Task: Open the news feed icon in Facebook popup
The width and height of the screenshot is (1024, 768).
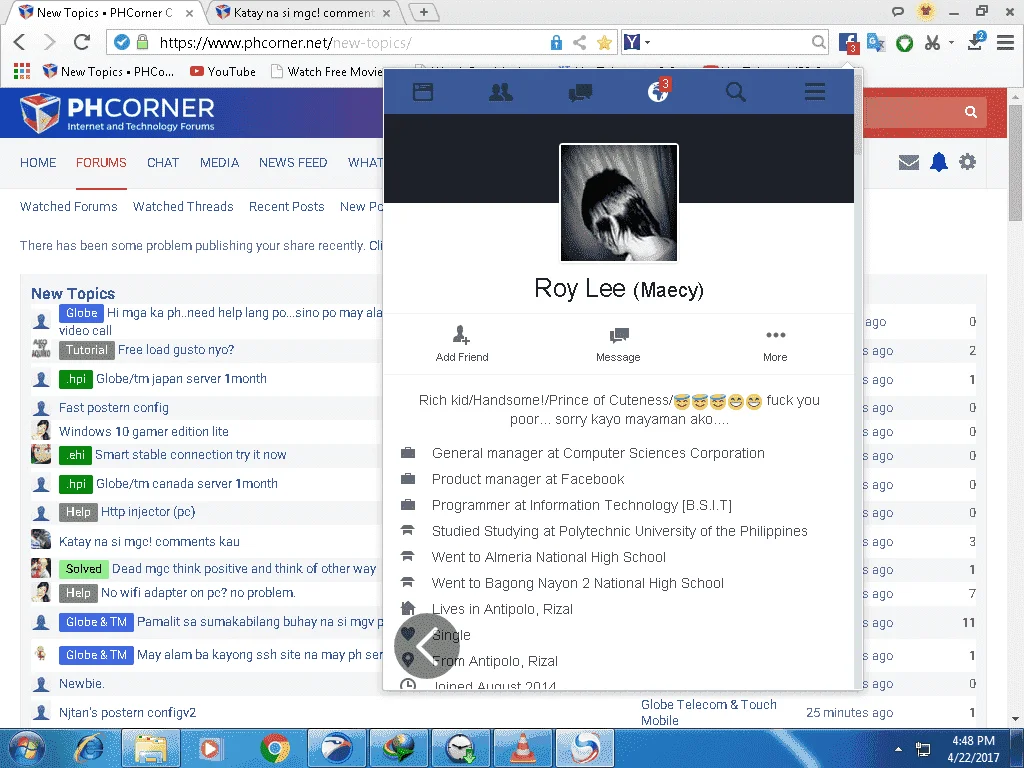Action: [x=423, y=92]
